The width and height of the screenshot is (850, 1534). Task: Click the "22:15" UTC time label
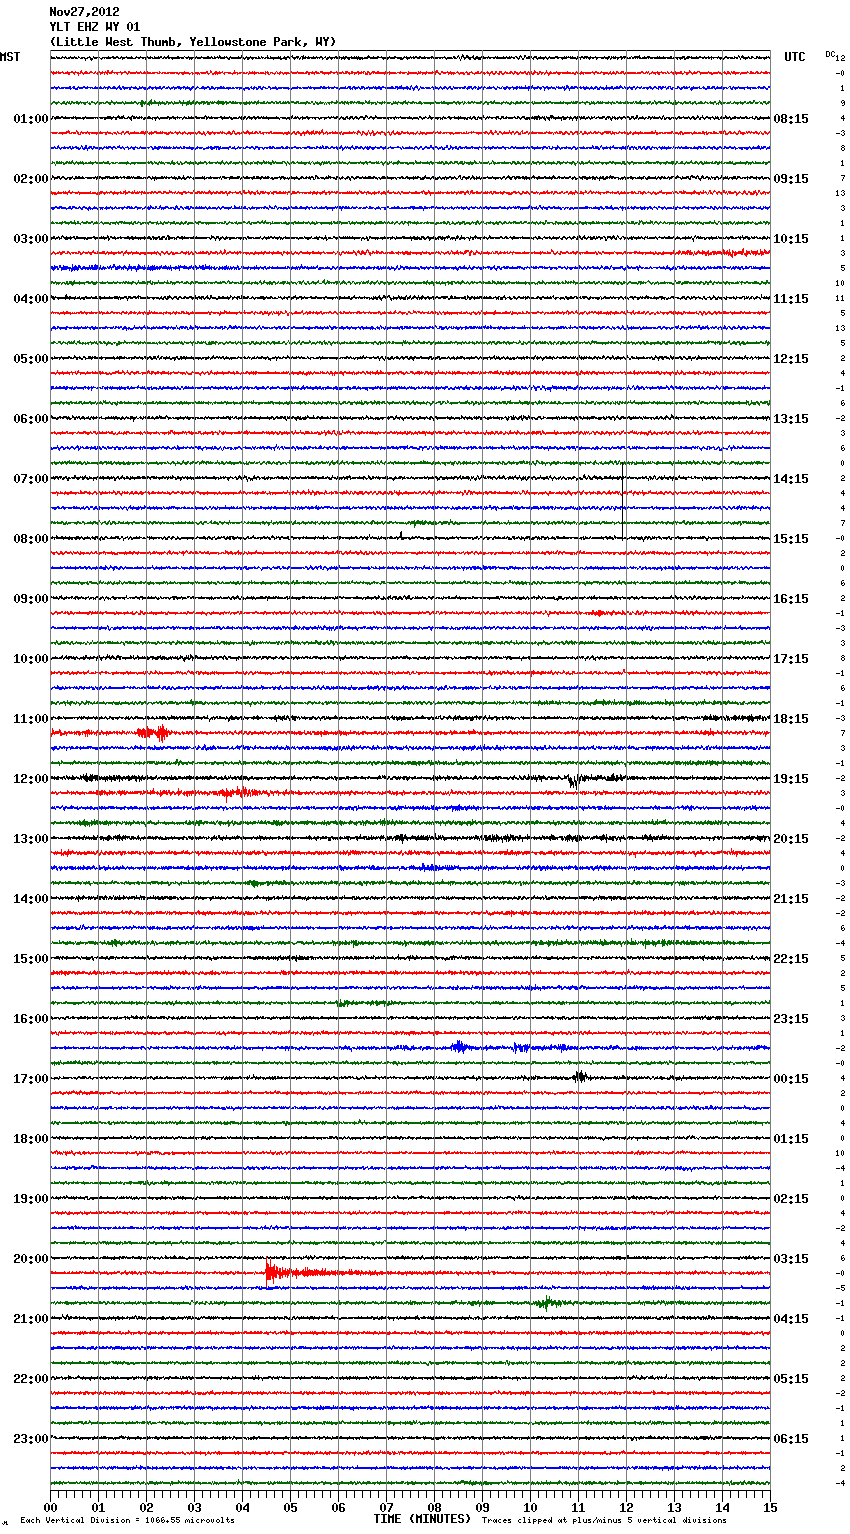click(x=791, y=959)
